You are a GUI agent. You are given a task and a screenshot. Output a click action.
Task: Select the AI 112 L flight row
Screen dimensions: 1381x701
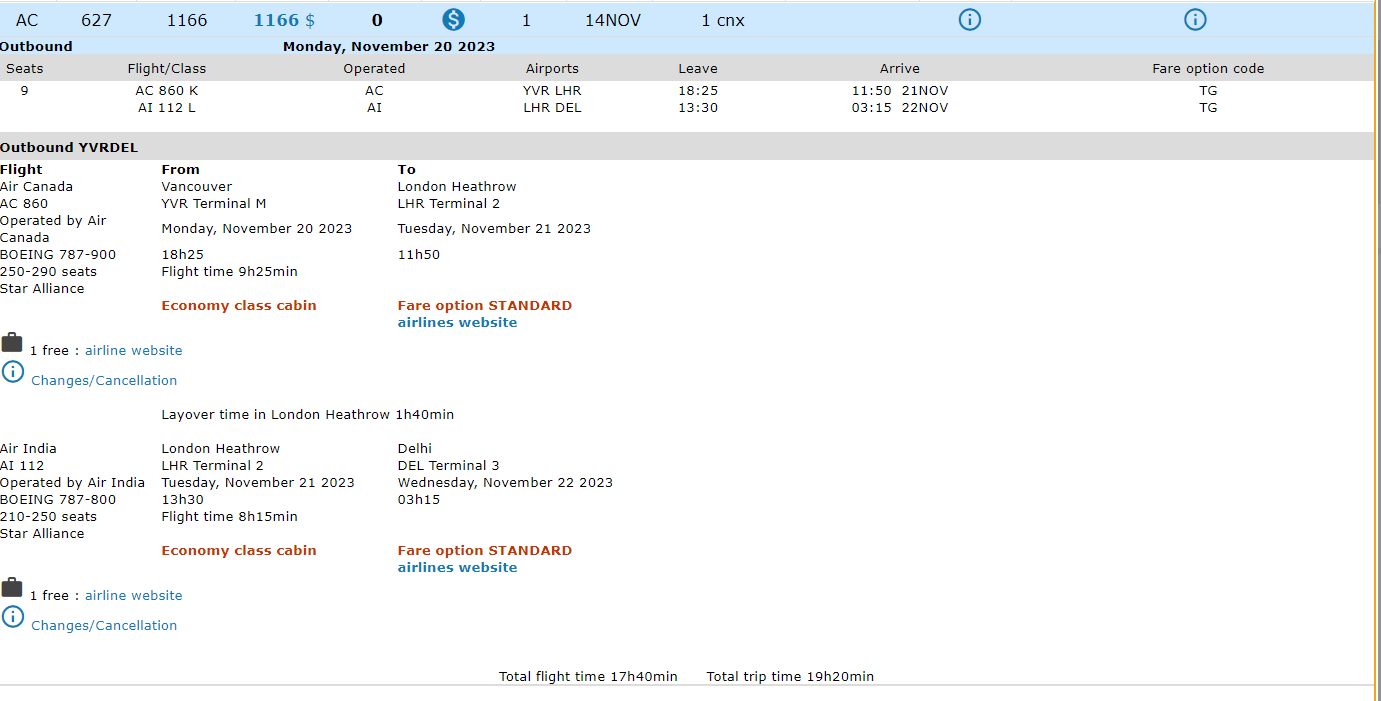pos(166,108)
